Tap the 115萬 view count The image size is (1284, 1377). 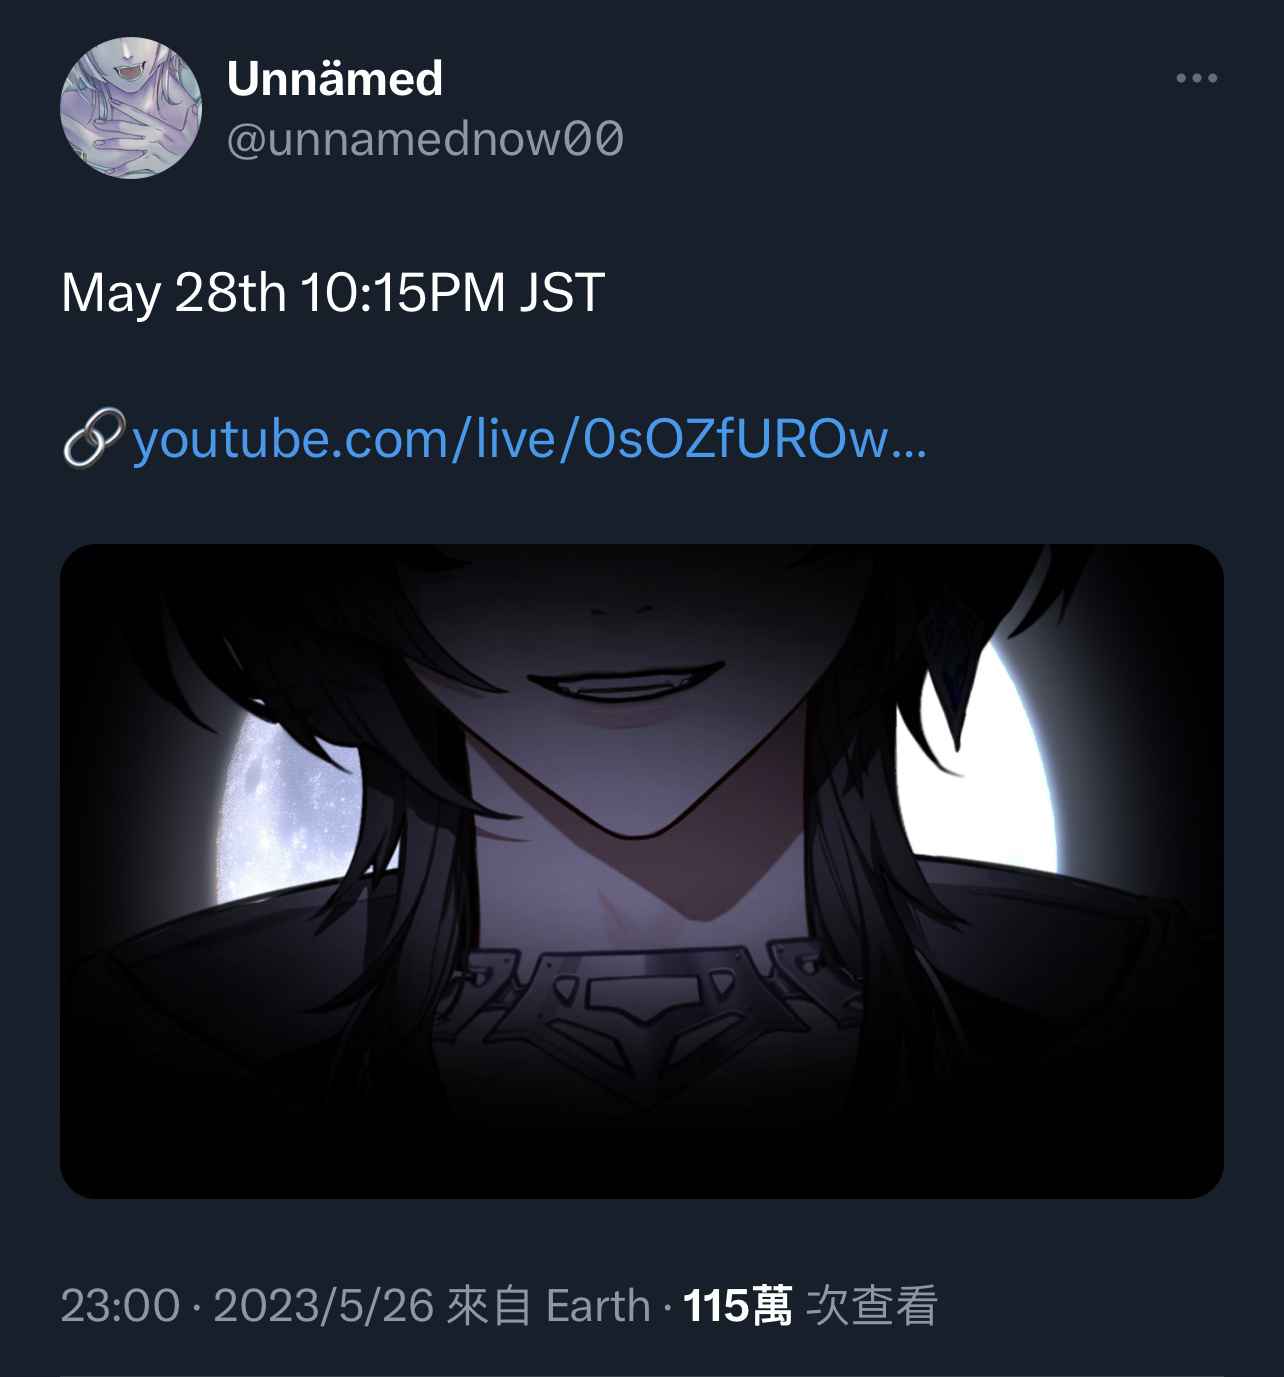(x=737, y=1306)
